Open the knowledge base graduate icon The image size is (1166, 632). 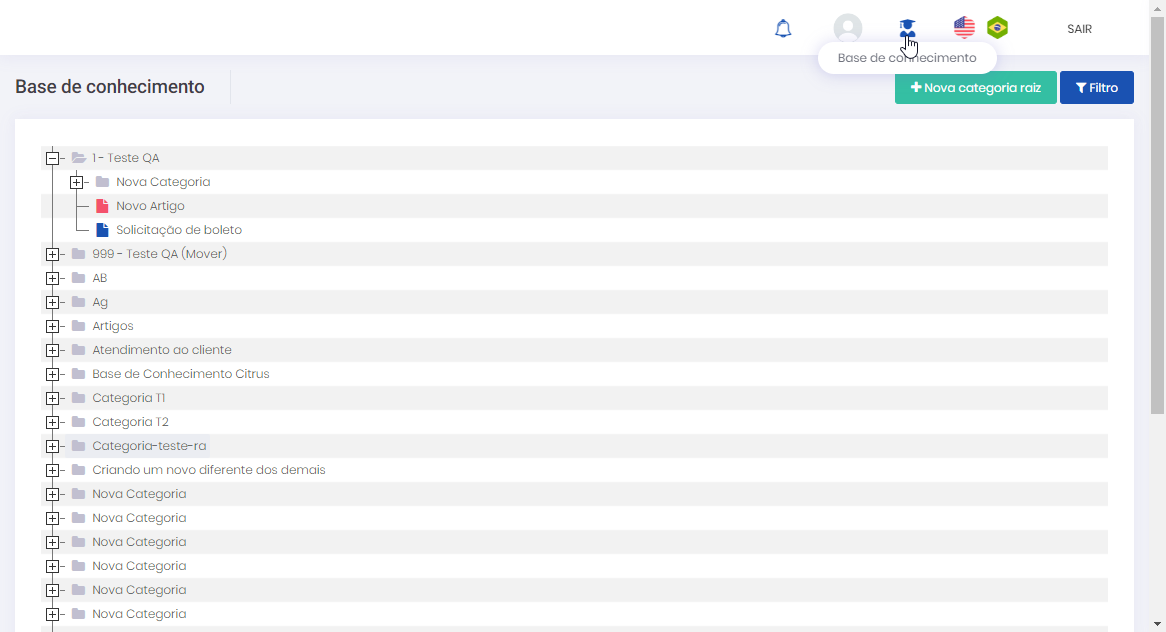tap(907, 28)
